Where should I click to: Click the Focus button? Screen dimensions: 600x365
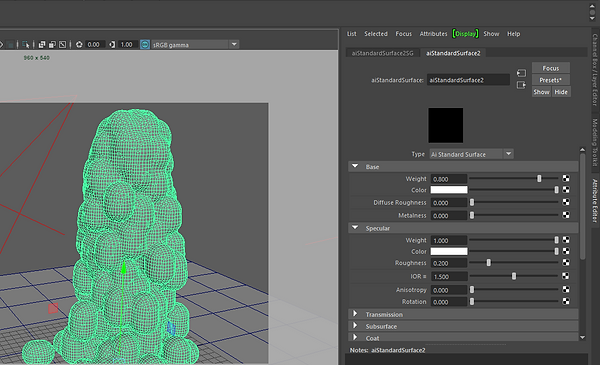(551, 68)
